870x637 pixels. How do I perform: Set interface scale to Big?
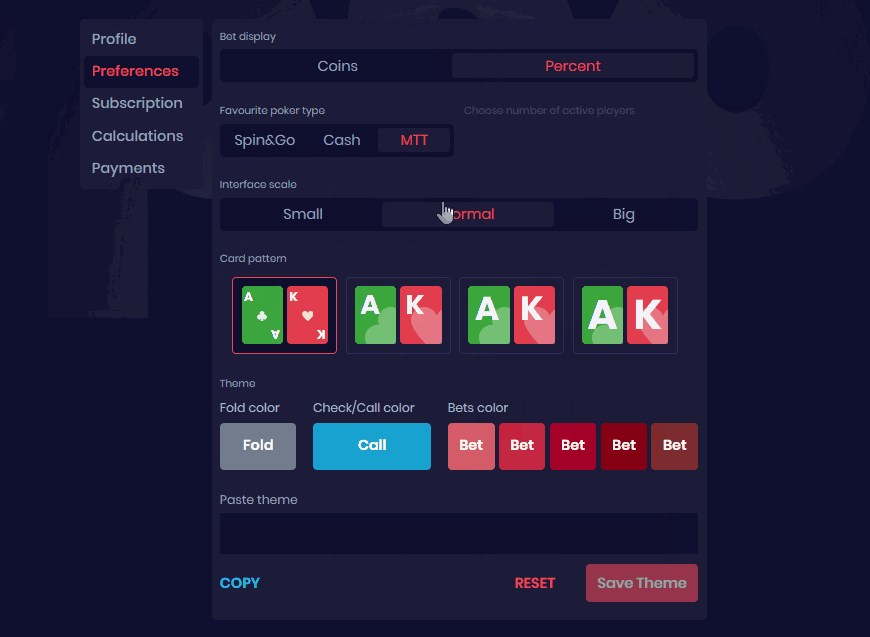pos(623,214)
